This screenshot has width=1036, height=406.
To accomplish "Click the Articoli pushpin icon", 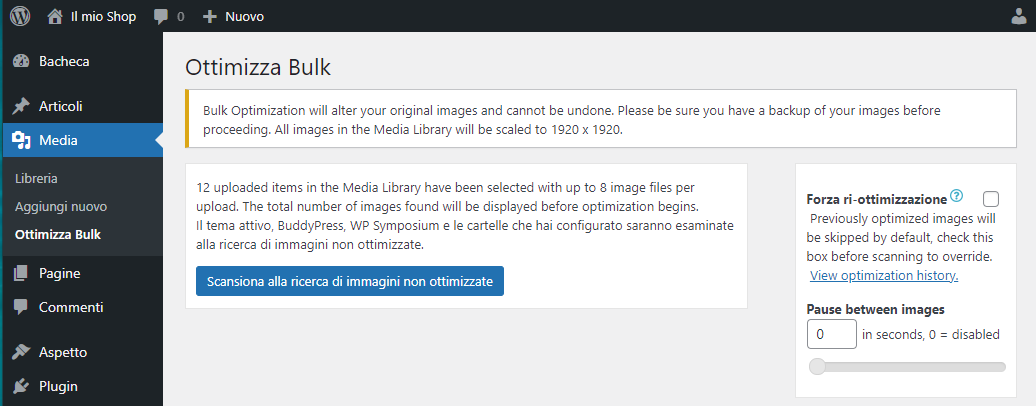I will click(x=21, y=106).
